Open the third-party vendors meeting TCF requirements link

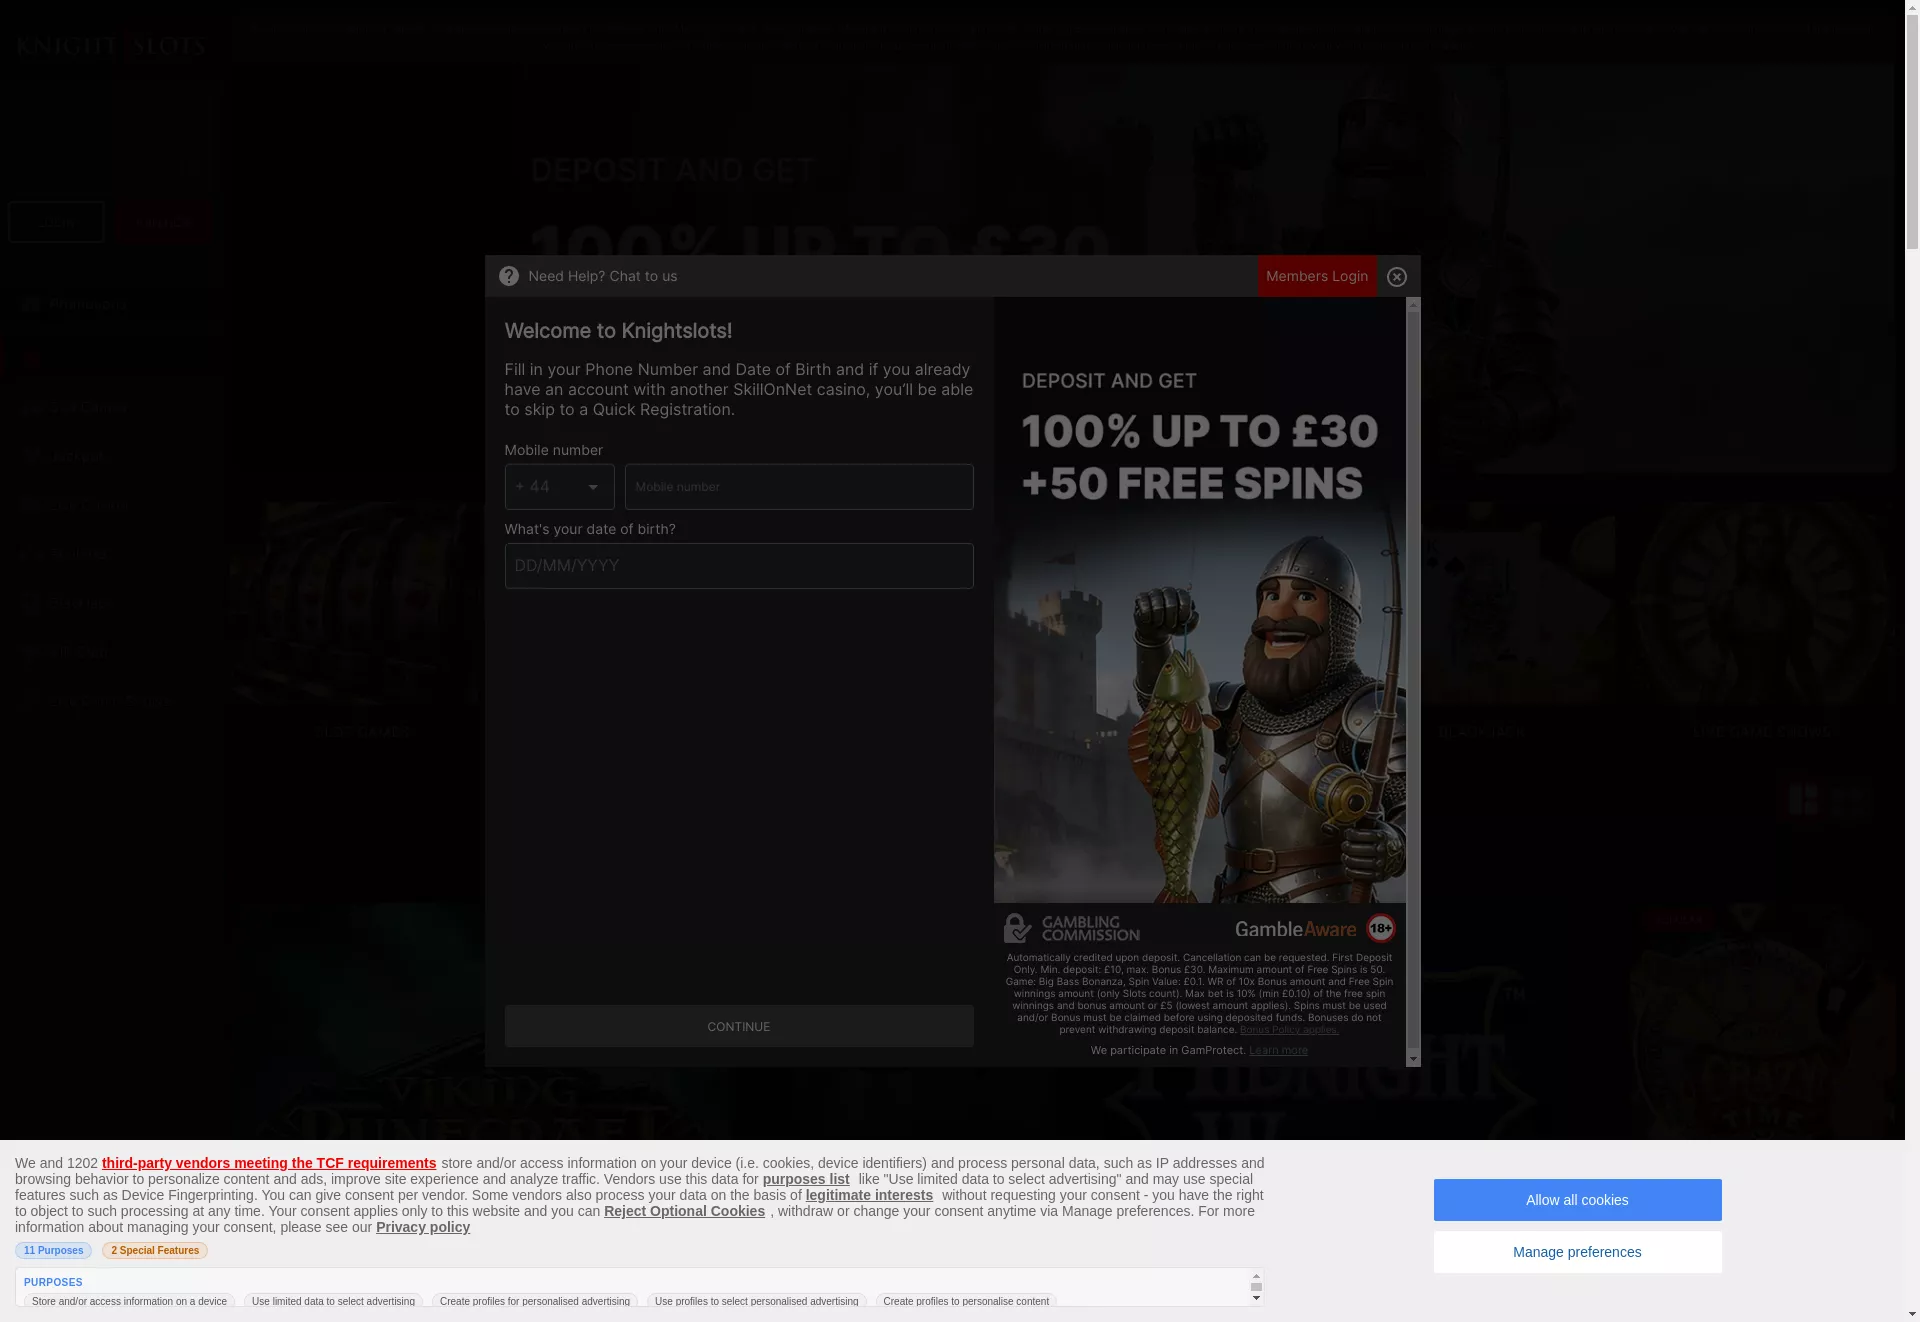269,1163
